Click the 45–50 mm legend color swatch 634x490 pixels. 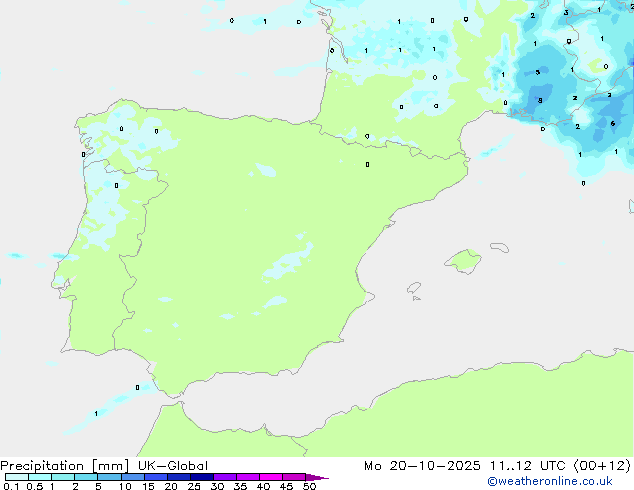[x=294, y=477]
